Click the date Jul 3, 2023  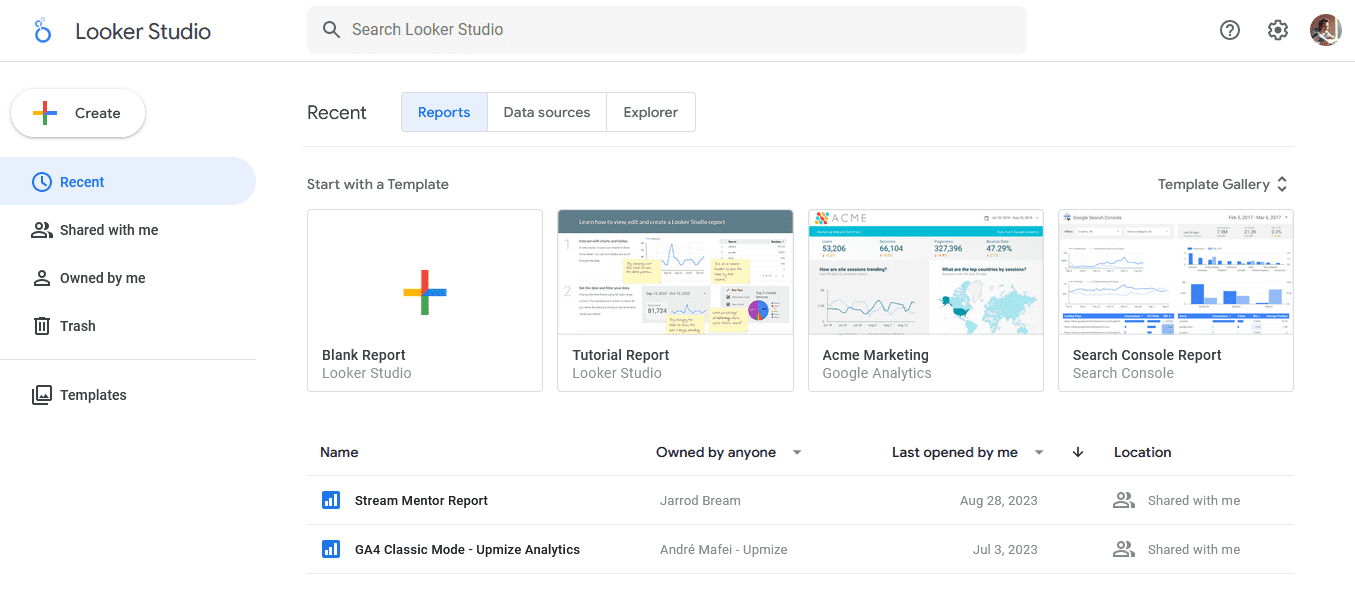tap(1005, 550)
